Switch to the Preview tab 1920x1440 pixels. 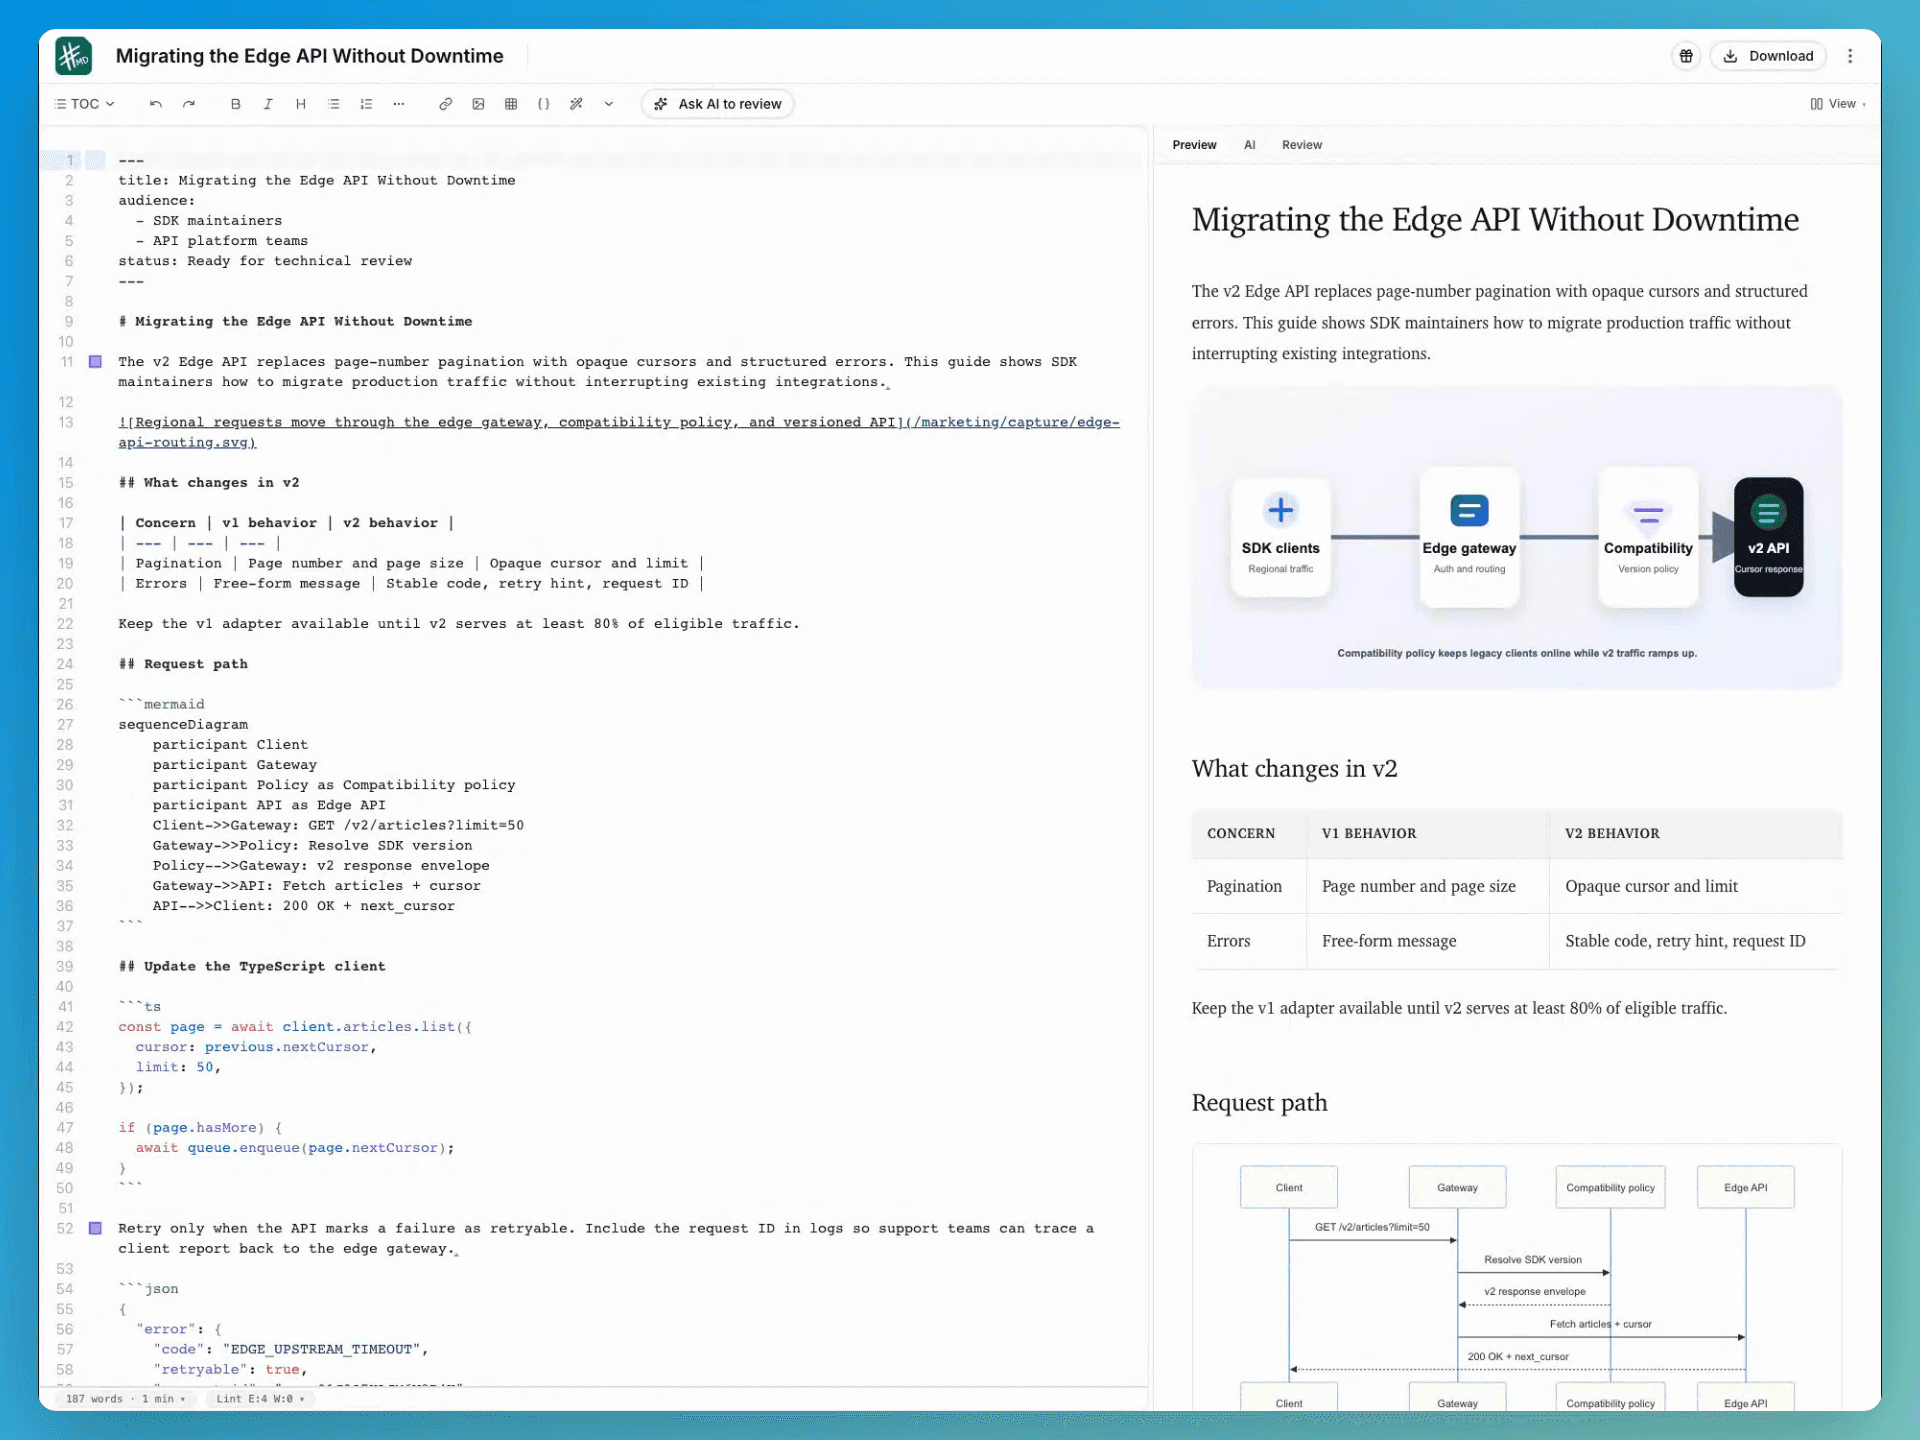(x=1194, y=145)
